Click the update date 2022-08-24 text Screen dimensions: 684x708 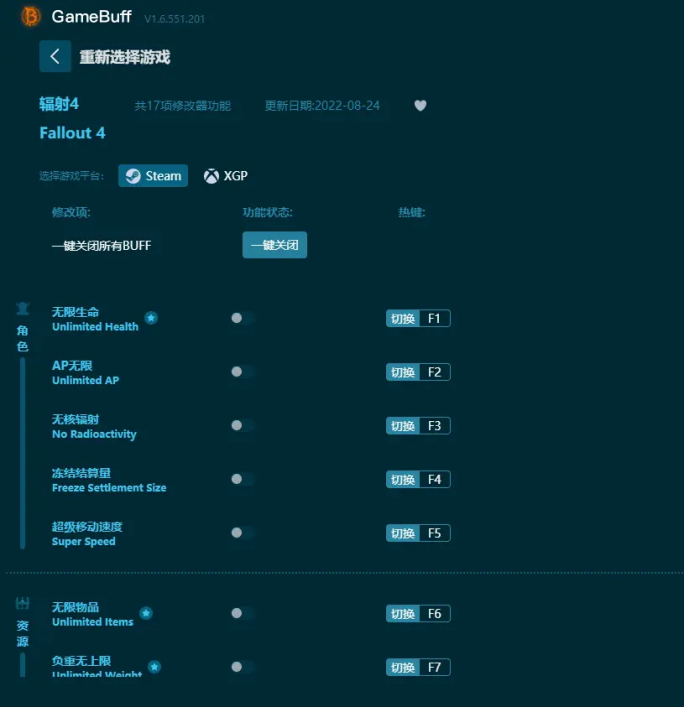point(322,106)
